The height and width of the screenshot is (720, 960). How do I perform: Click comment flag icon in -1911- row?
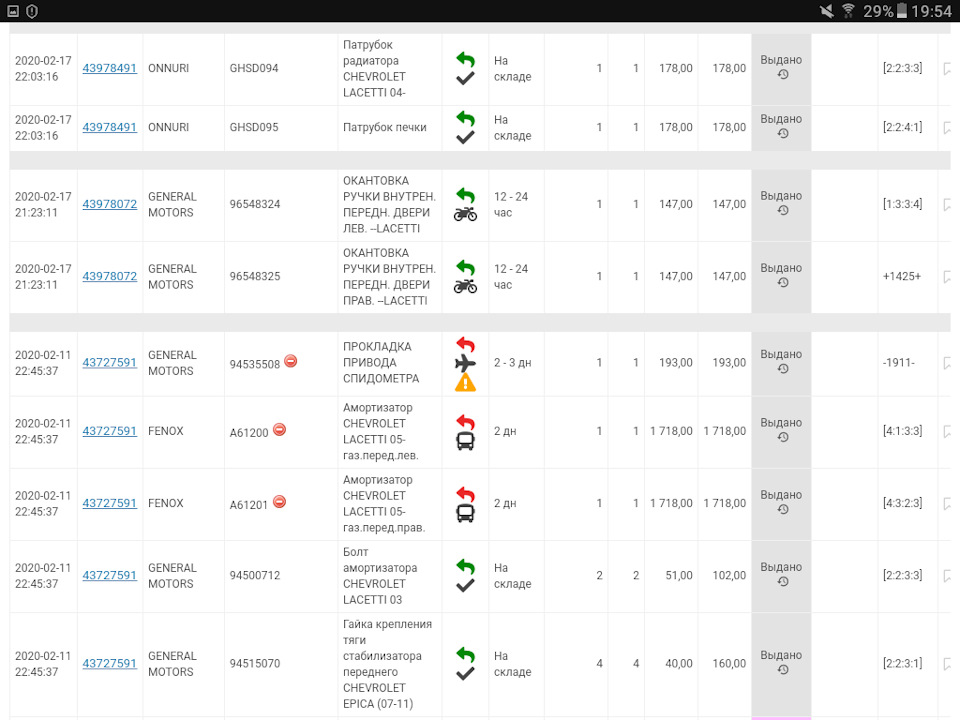947,363
